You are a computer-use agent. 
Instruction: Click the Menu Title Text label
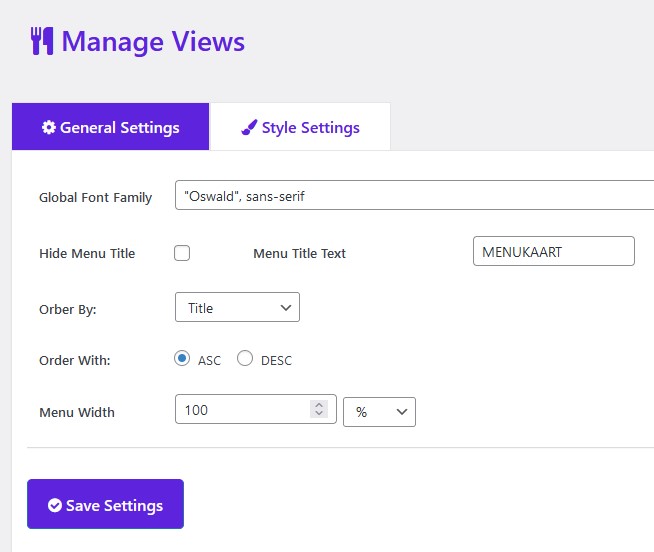(x=299, y=253)
